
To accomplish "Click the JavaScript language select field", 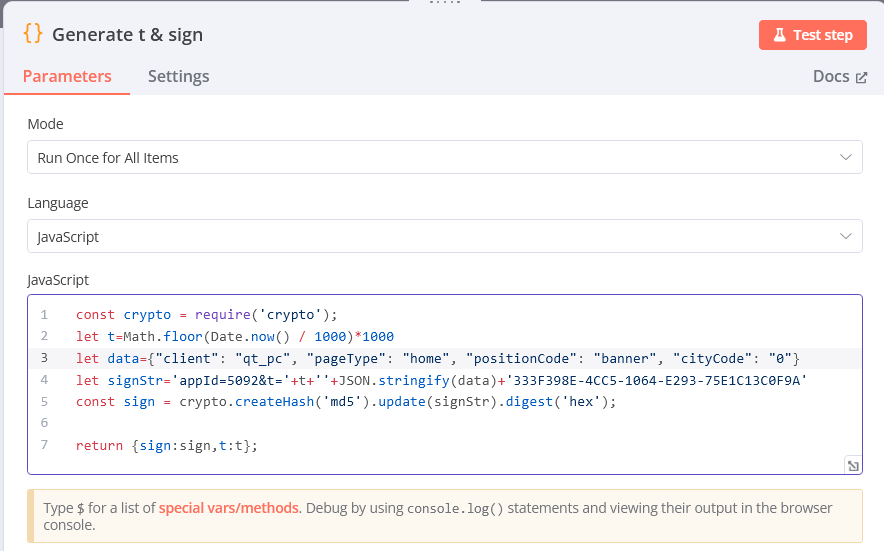I will coord(430,237).
